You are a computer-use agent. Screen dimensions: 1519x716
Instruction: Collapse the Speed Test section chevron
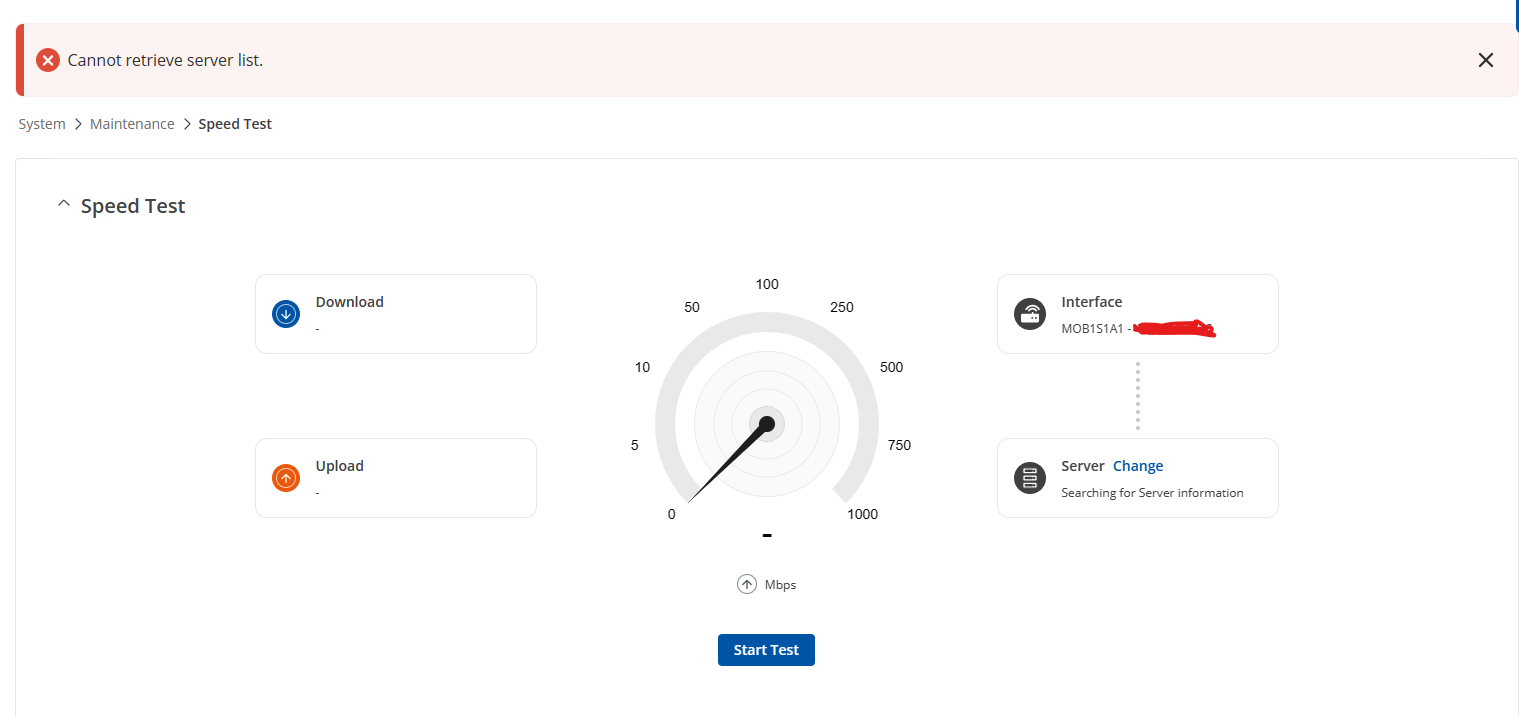tap(64, 205)
